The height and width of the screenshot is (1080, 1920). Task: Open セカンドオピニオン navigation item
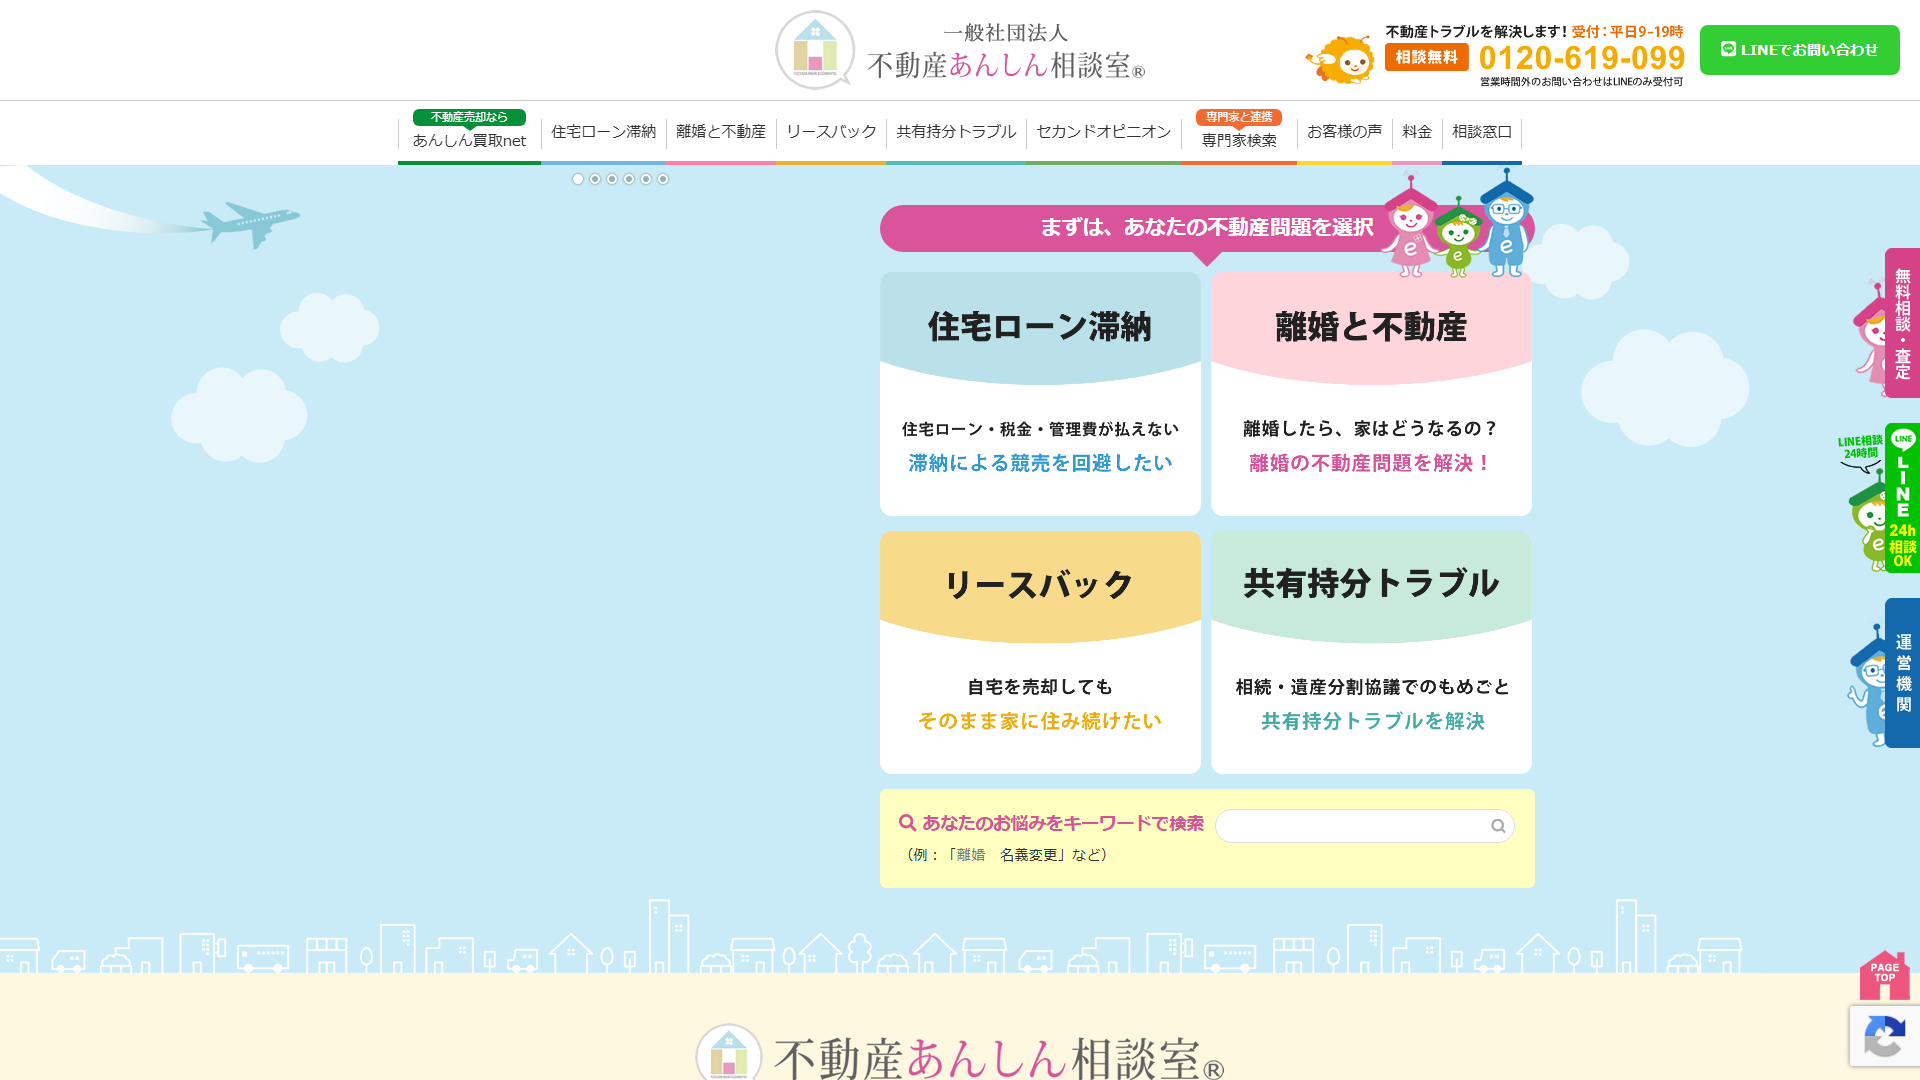point(1103,133)
